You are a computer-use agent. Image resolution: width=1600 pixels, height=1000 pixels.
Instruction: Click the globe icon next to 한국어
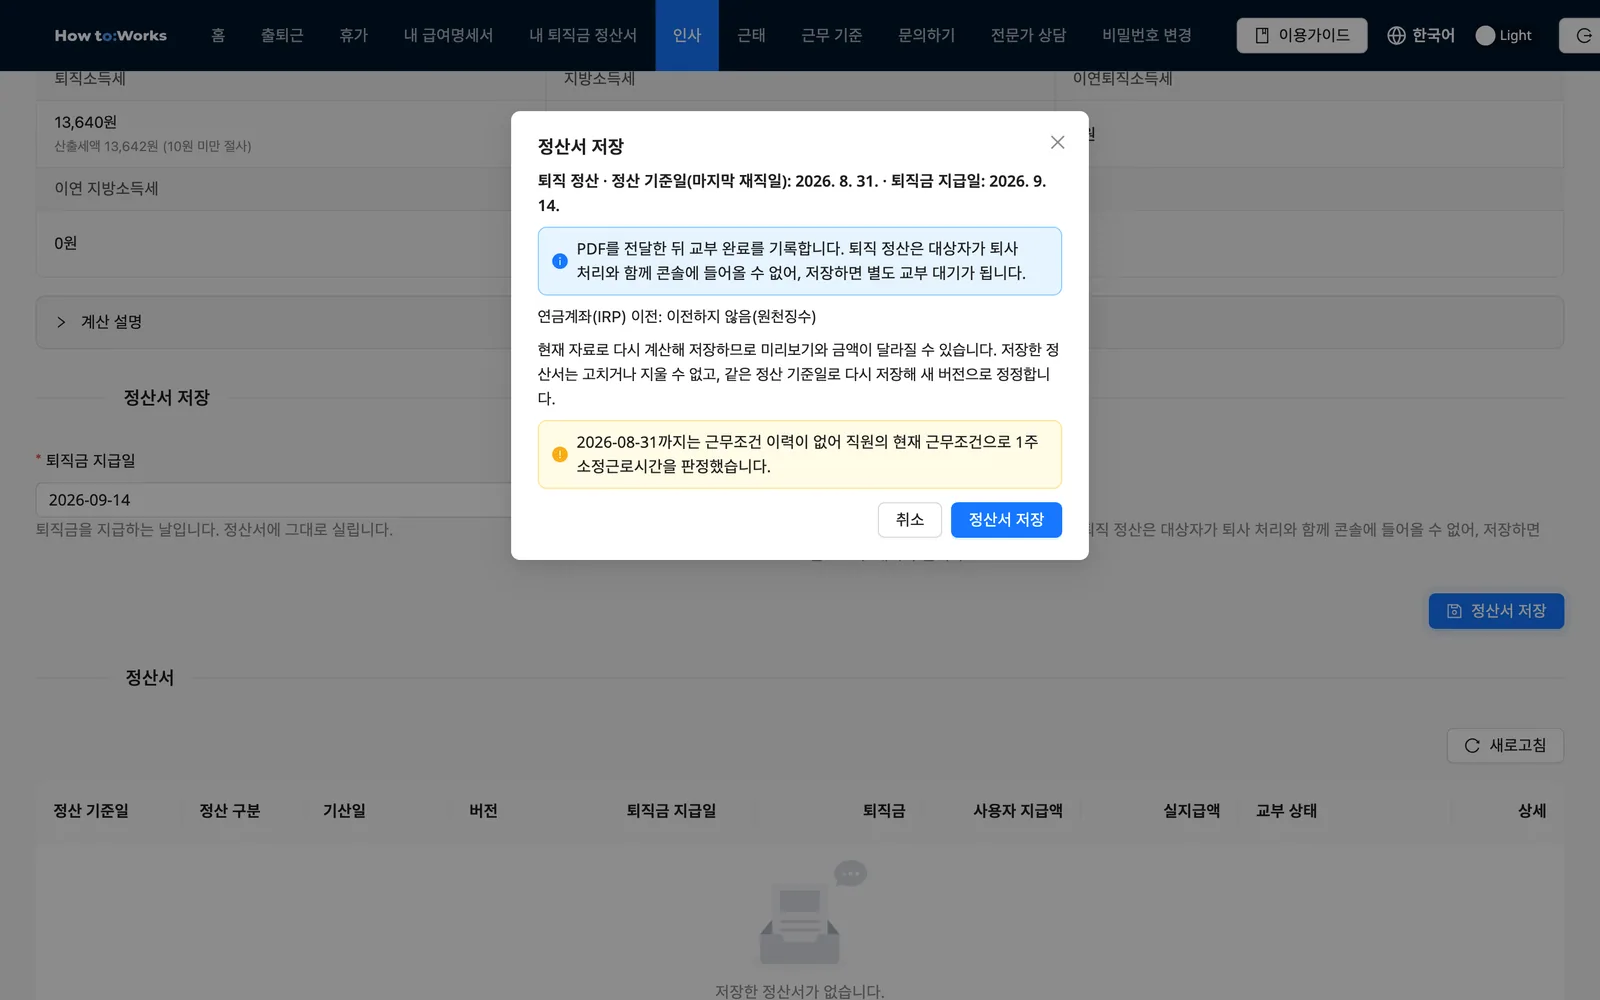coord(1397,35)
